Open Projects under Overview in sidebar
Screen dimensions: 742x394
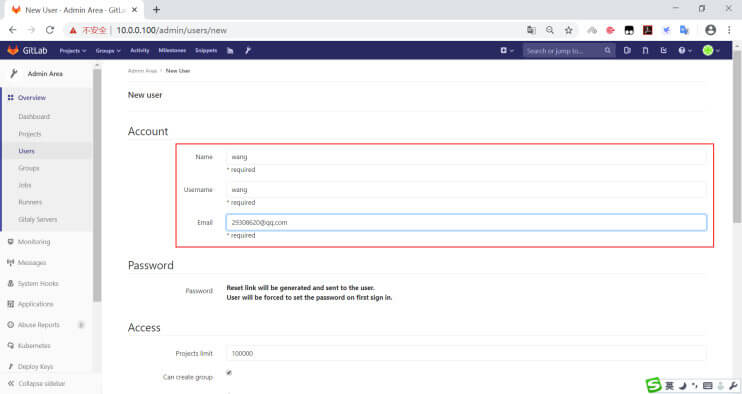30,134
